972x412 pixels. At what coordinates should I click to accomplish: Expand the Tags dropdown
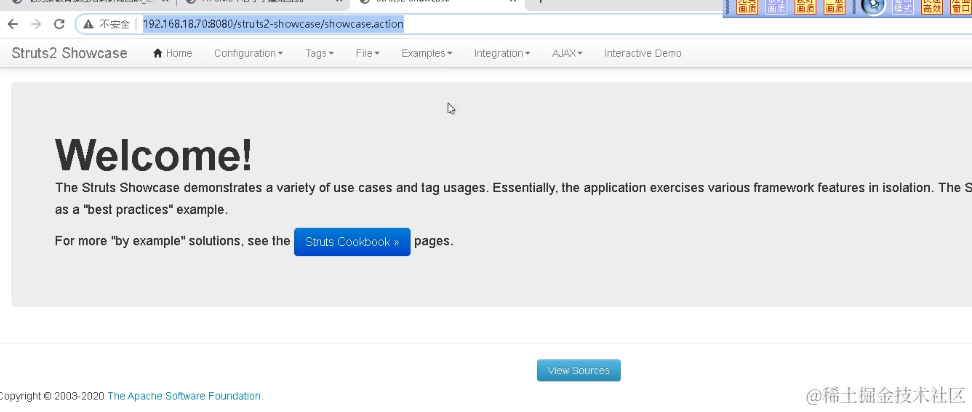319,53
